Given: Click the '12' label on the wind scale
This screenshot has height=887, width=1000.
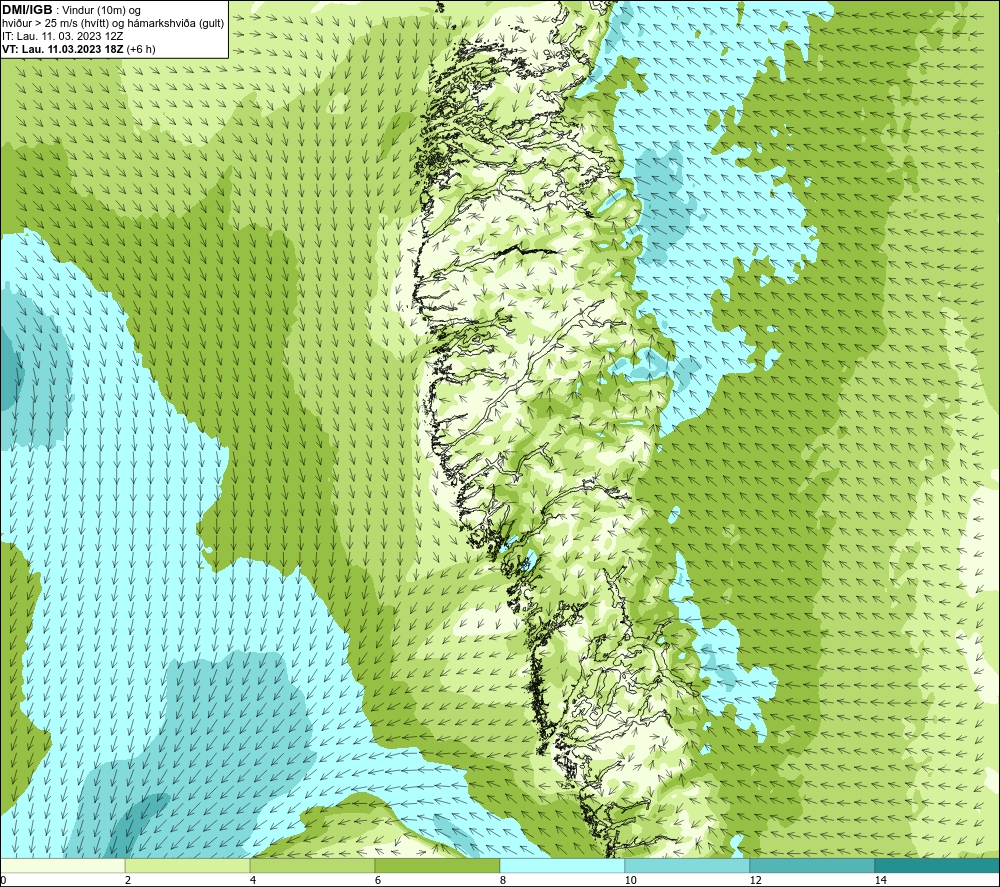Looking at the screenshot, I should pyautogui.click(x=756, y=881).
